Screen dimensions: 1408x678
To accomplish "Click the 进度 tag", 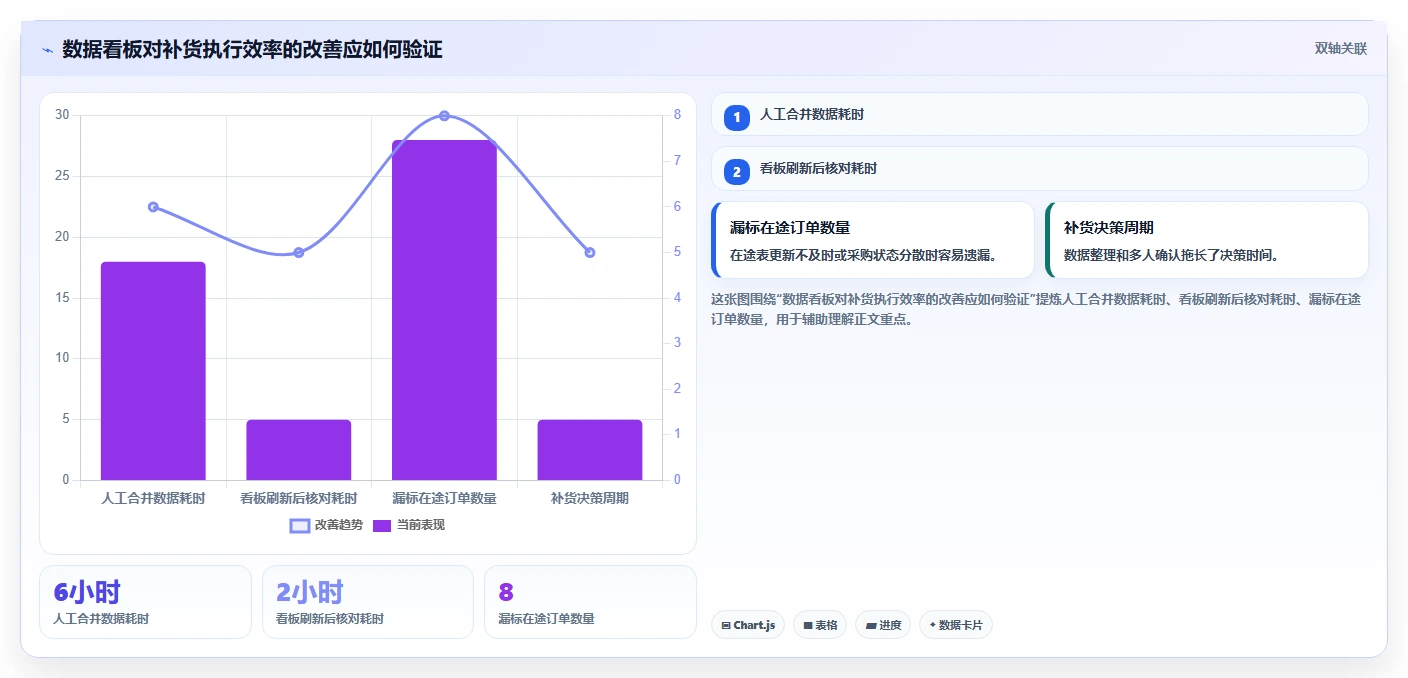I will click(883, 625).
